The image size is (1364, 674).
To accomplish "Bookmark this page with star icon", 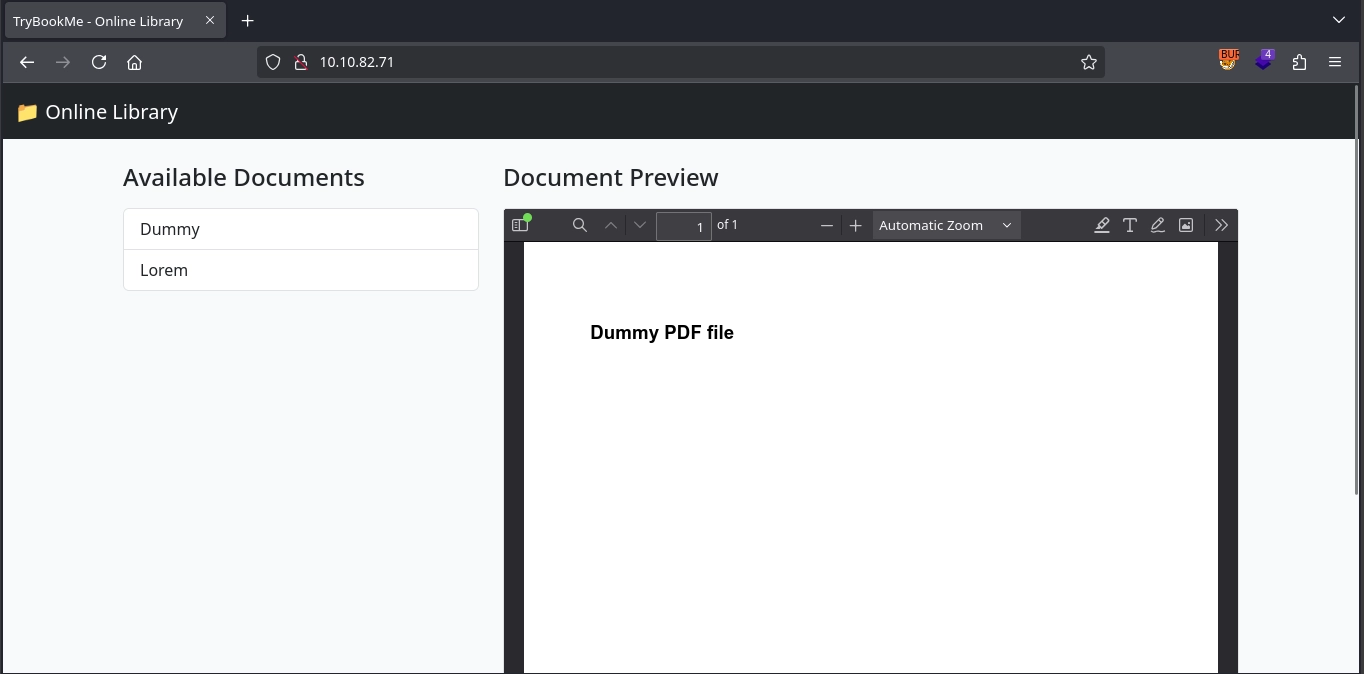I will [1088, 62].
